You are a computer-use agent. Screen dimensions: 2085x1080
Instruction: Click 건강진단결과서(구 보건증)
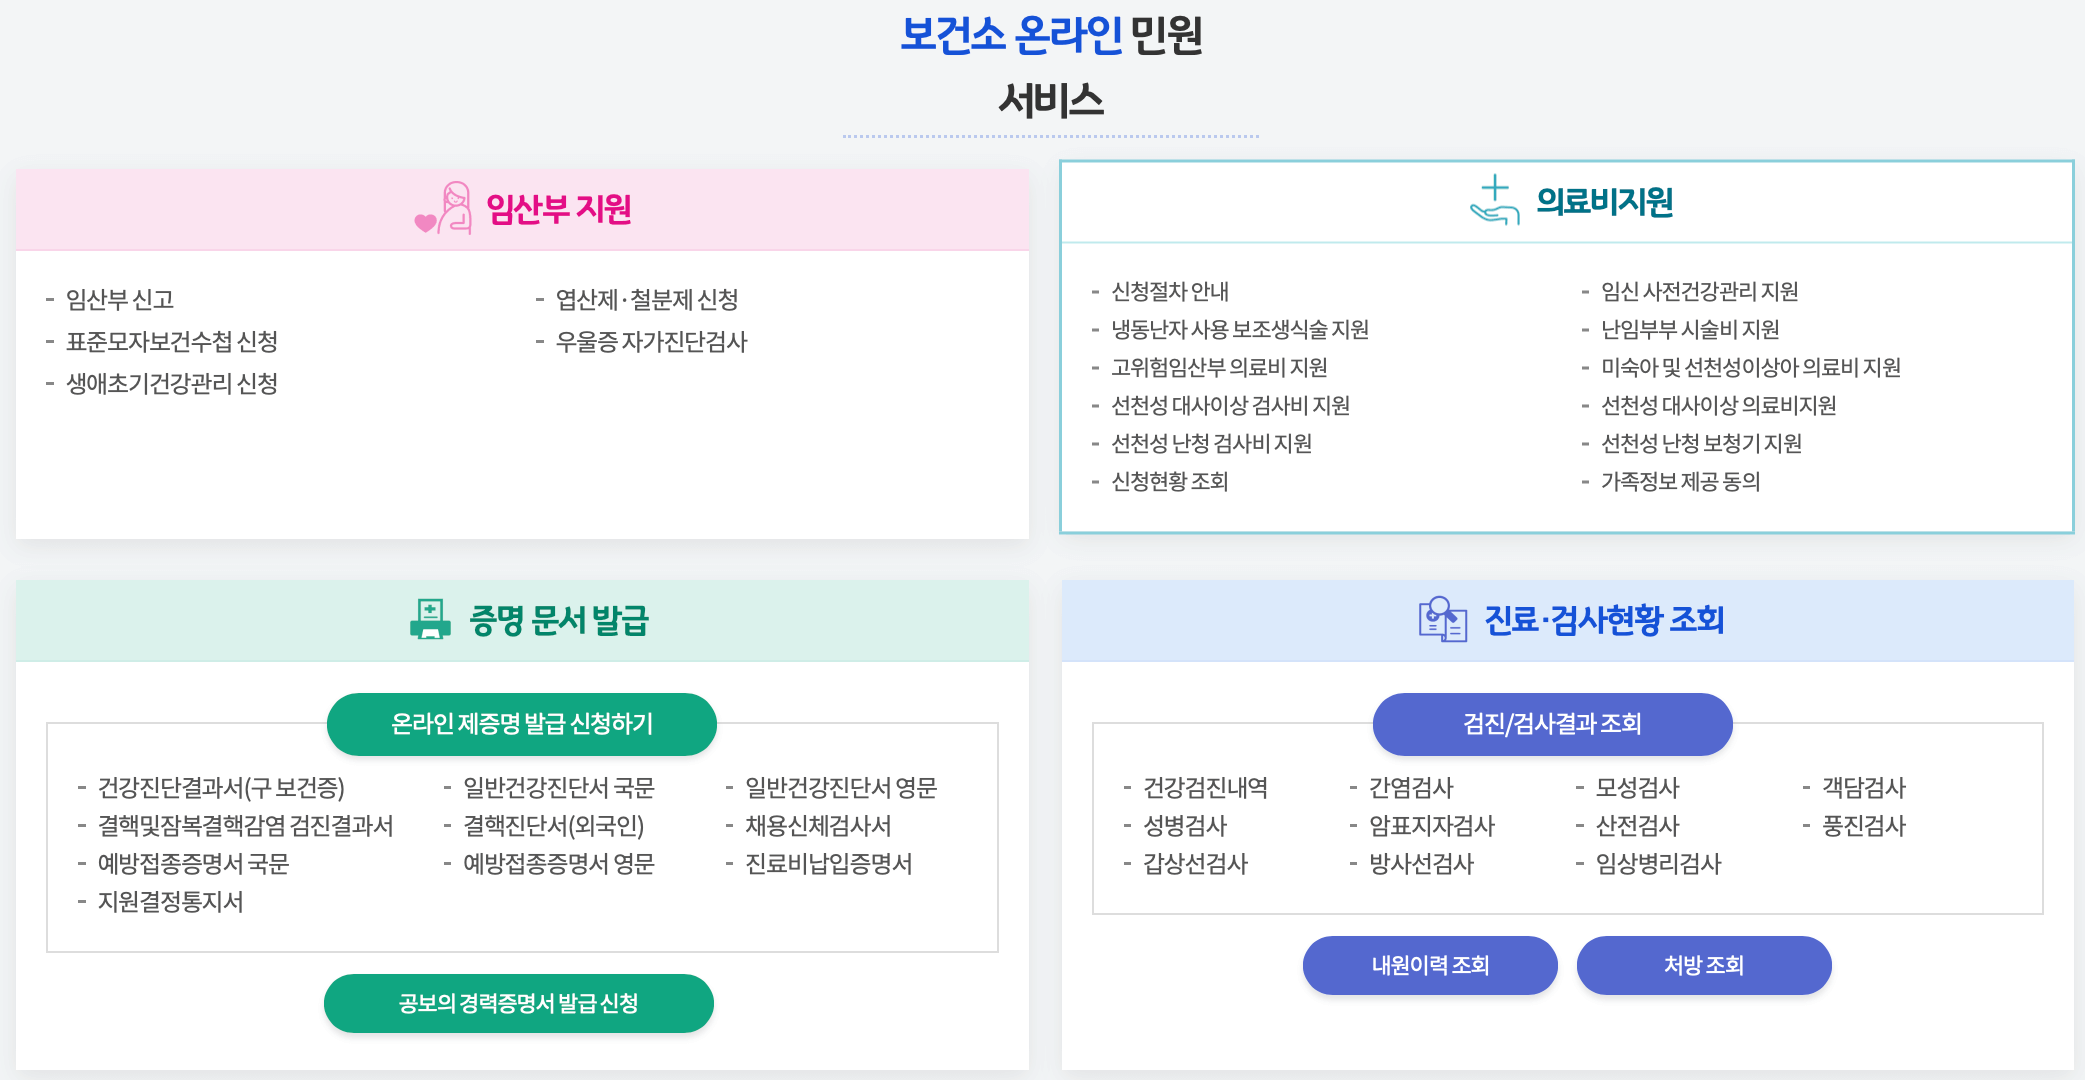click(x=223, y=788)
